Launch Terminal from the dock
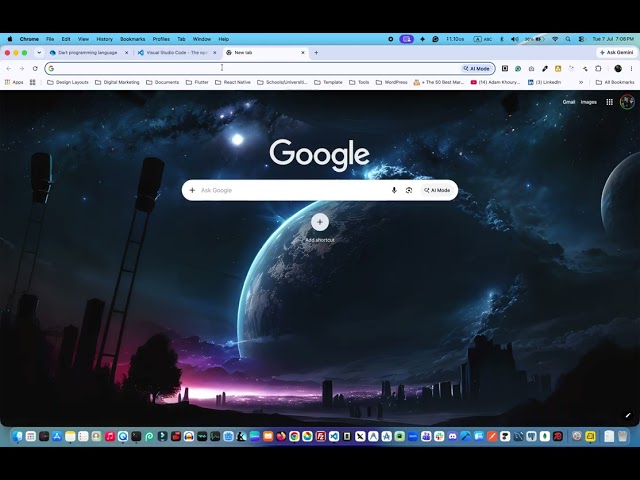Screen dimensions: 640x480 [x=136, y=436]
